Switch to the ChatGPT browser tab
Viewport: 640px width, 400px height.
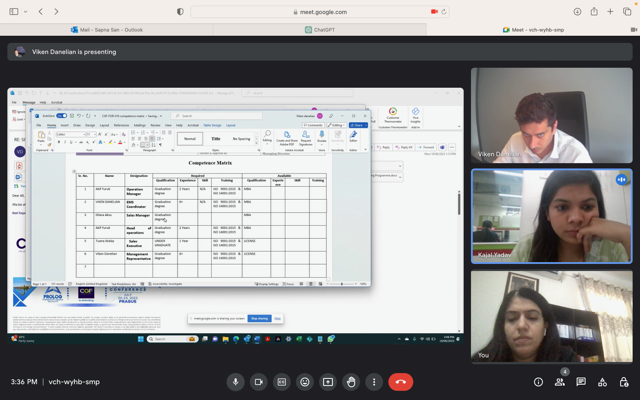coord(320,30)
